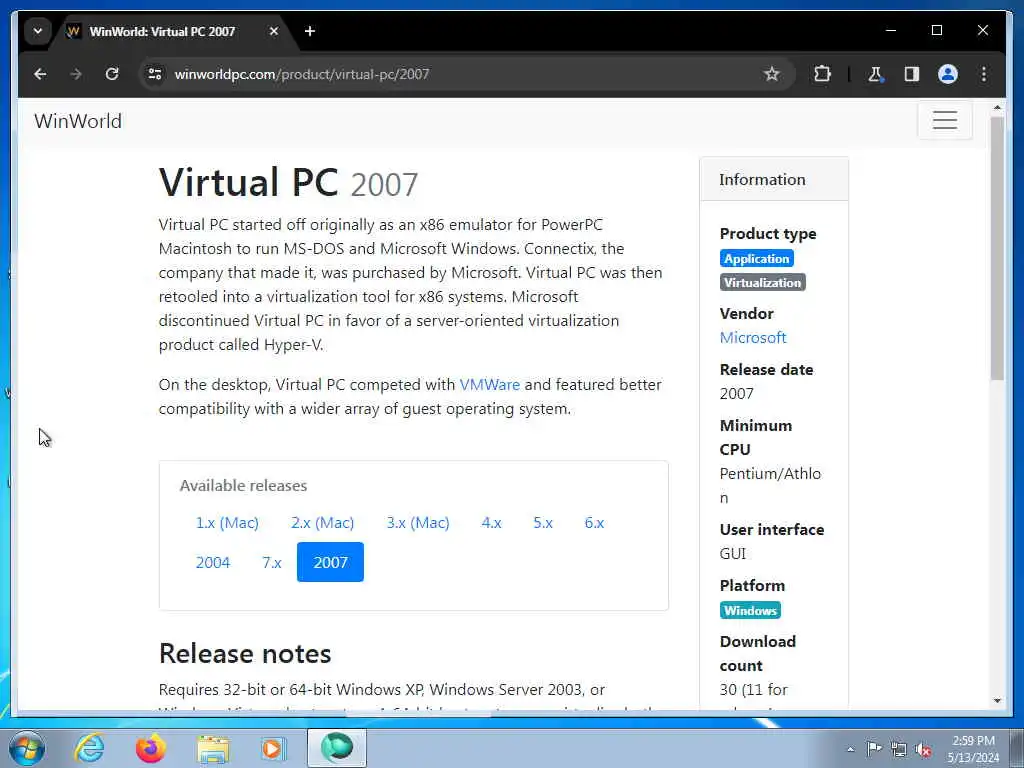Click the active green browser taskbar icon
The width and height of the screenshot is (1024, 768).
point(337,748)
